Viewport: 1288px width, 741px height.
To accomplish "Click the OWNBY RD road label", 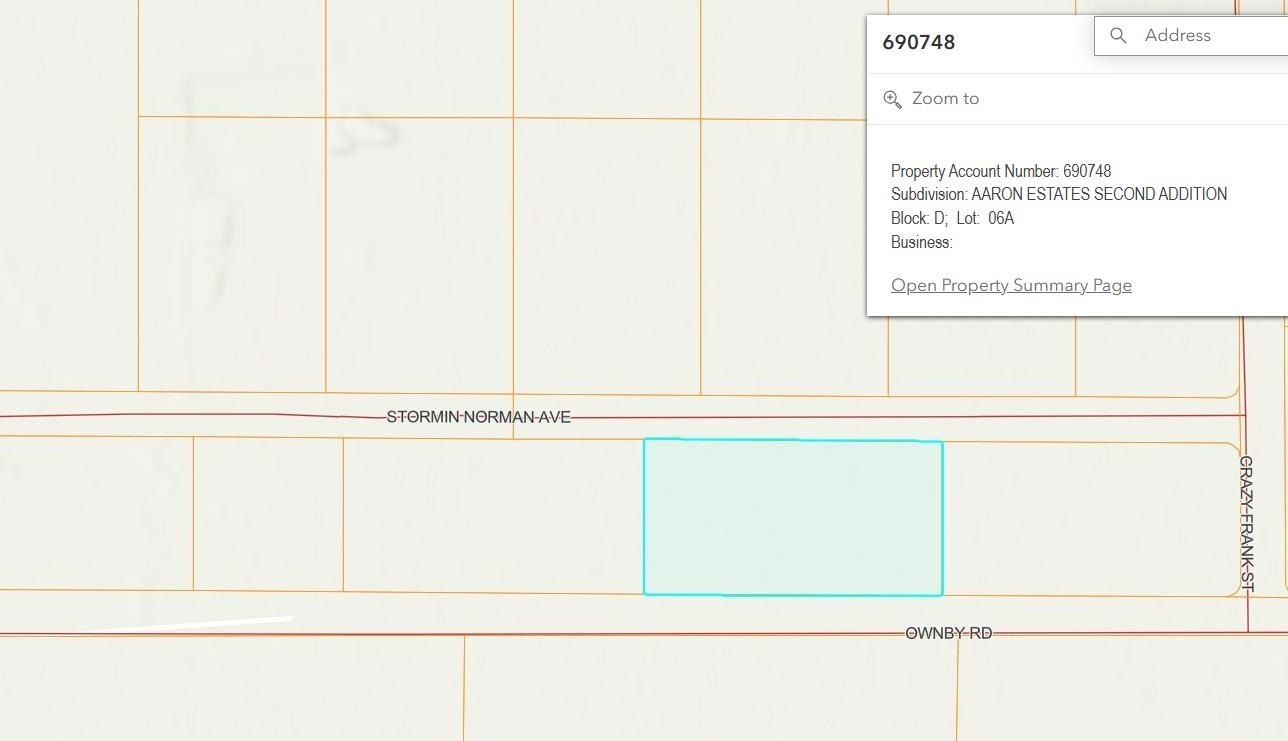I will click(948, 633).
